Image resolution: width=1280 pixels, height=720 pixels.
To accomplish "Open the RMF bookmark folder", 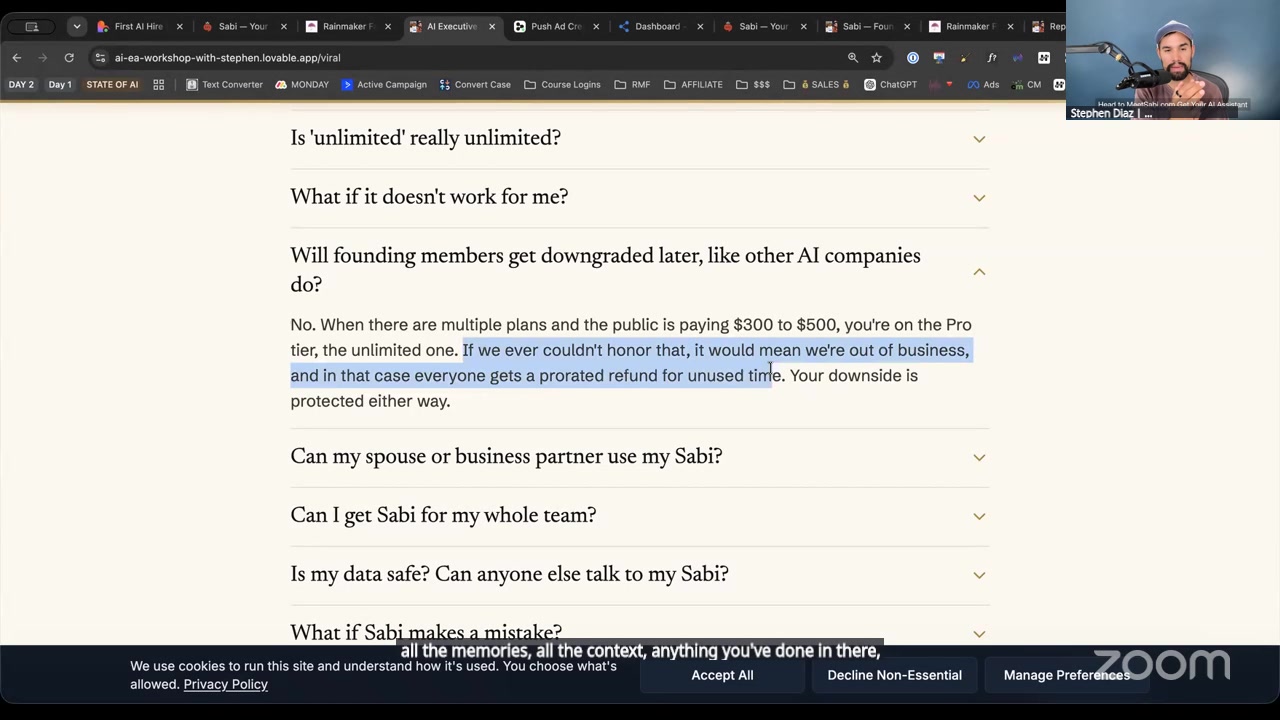I will click(632, 85).
